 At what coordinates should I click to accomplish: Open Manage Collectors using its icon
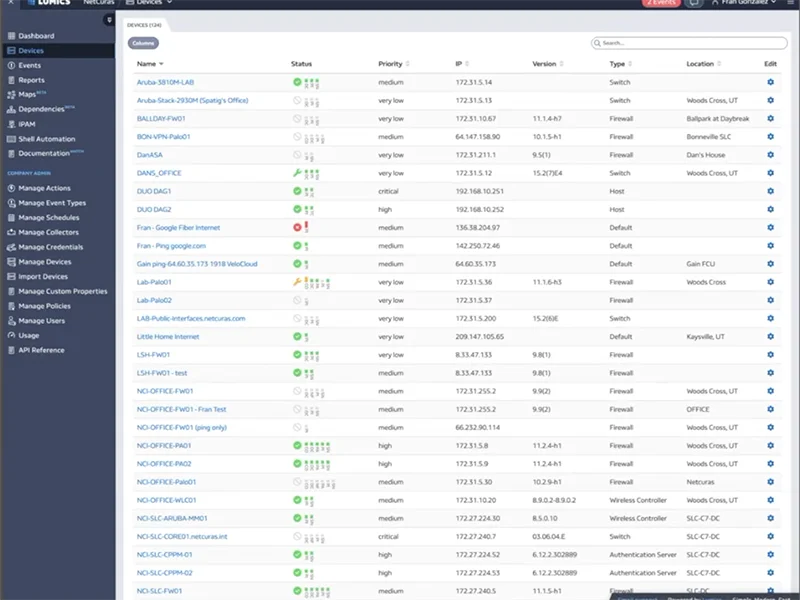[11, 232]
